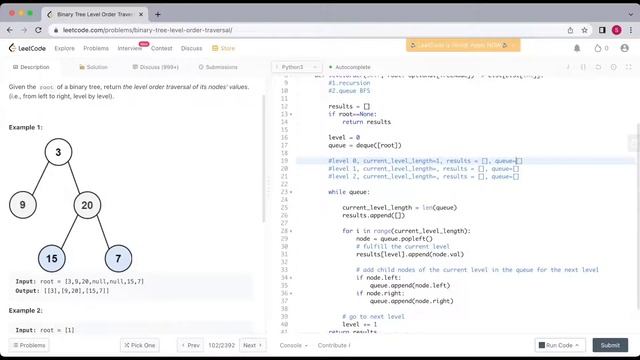Open Contest in top navigation
The image size is (640, 360).
click(x=162, y=48)
